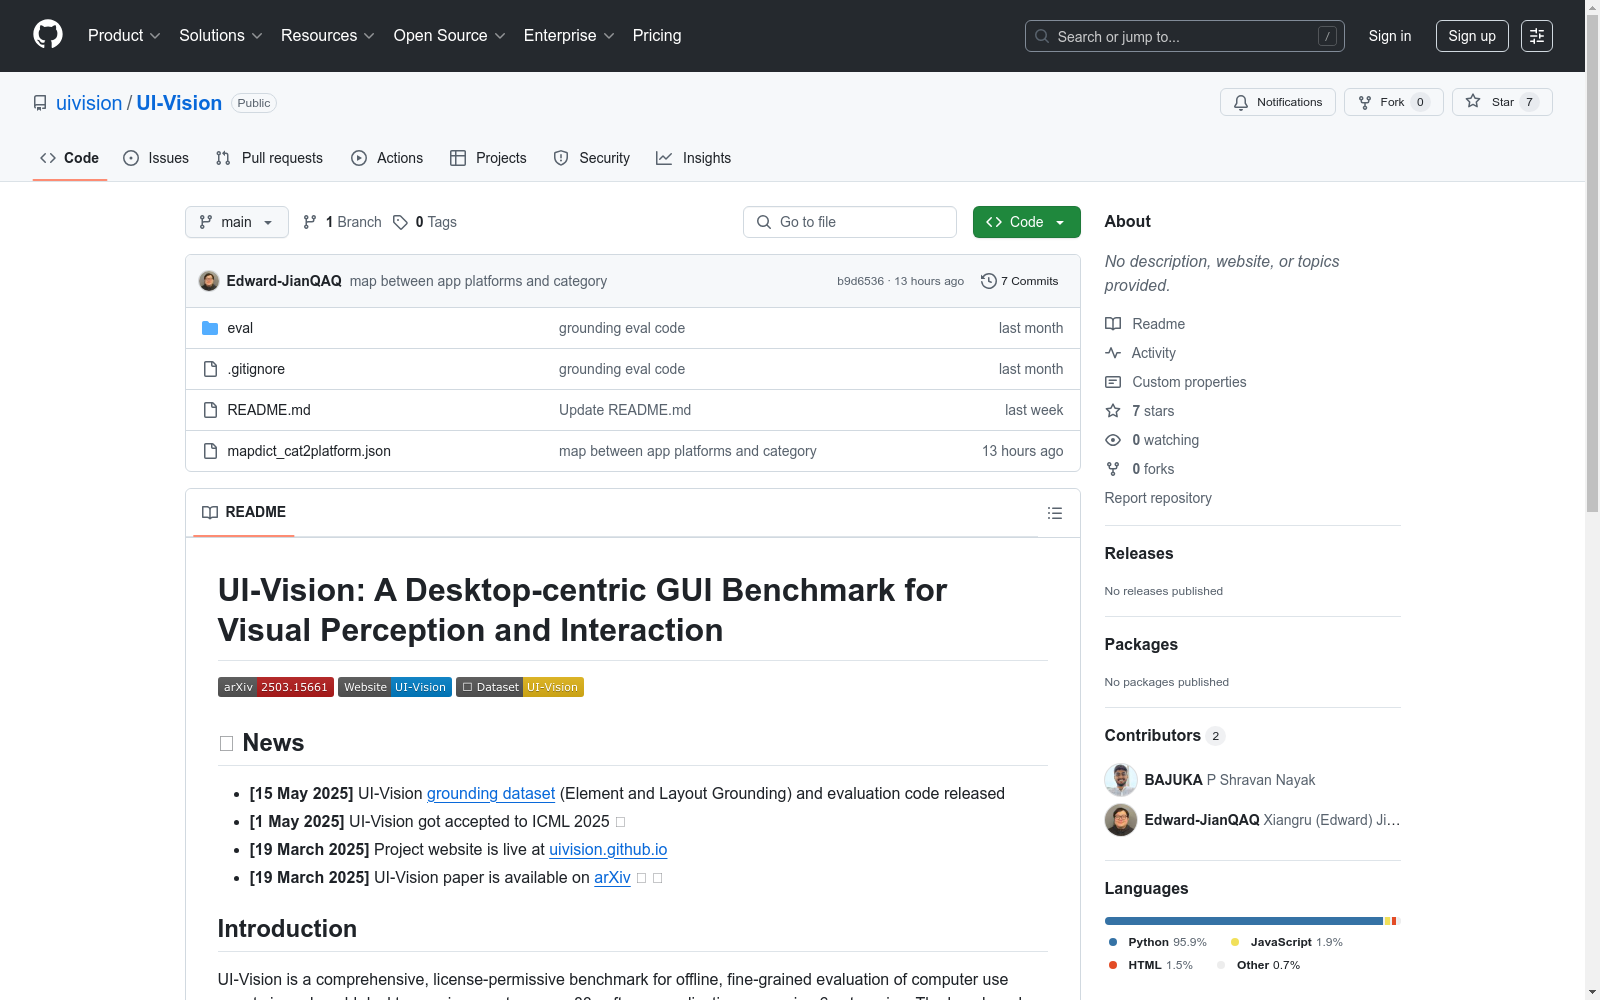
Task: Open the Pricing page link
Action: 657,36
